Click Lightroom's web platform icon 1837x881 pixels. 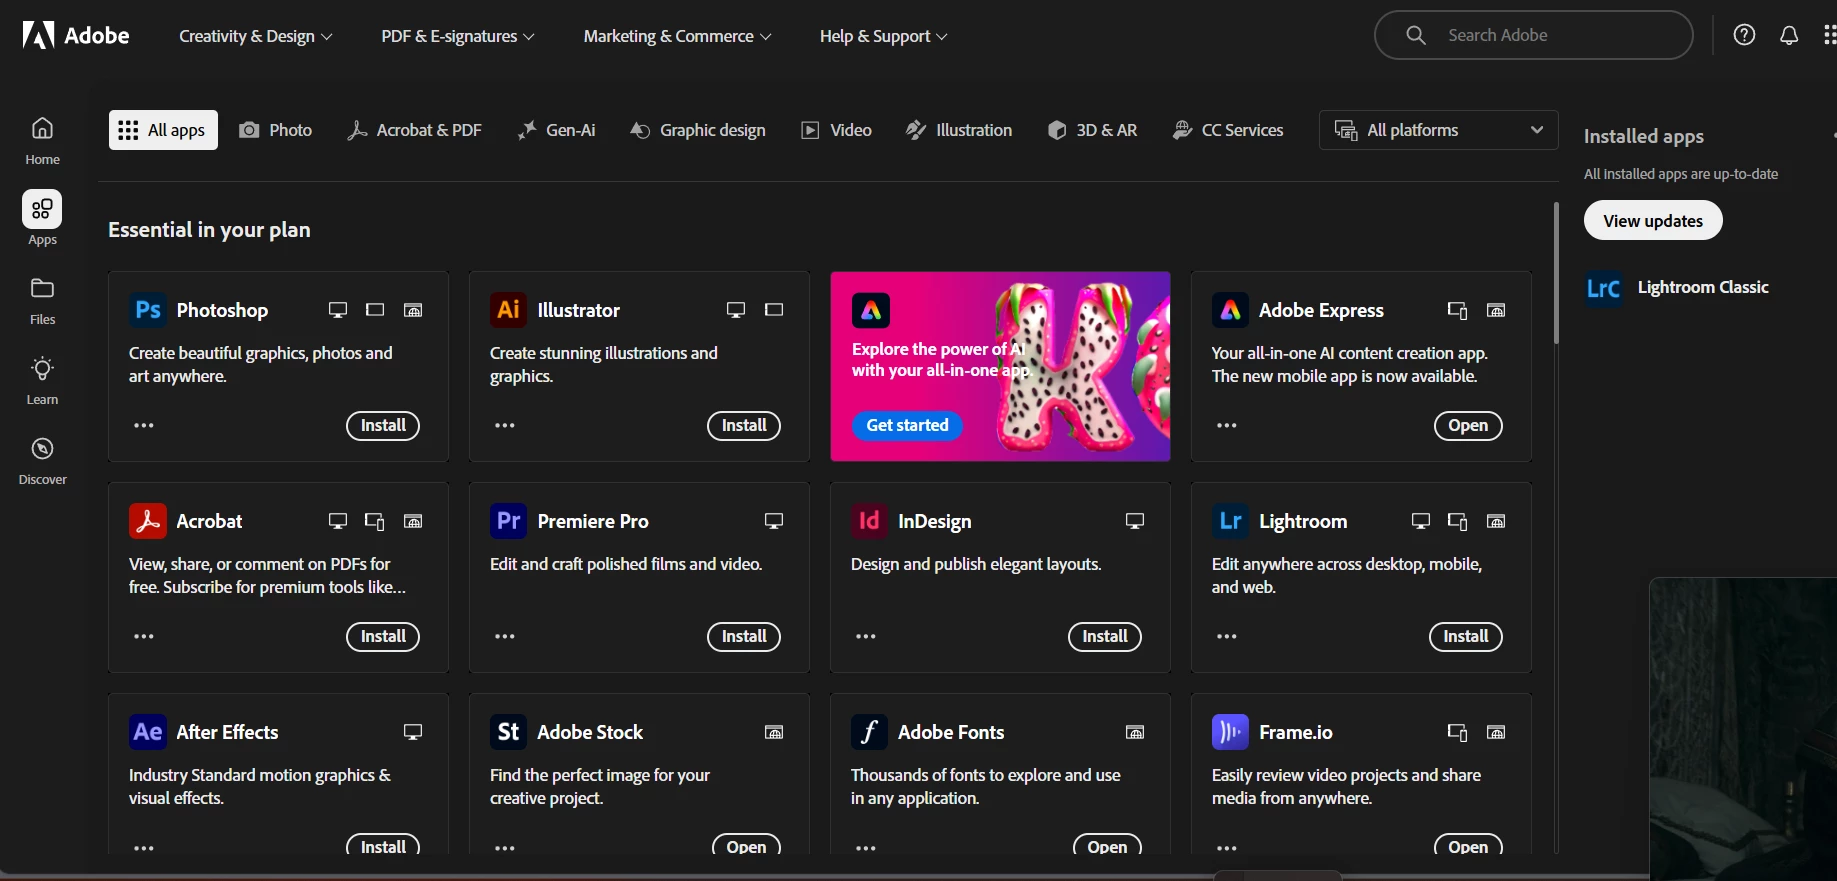coord(1496,521)
